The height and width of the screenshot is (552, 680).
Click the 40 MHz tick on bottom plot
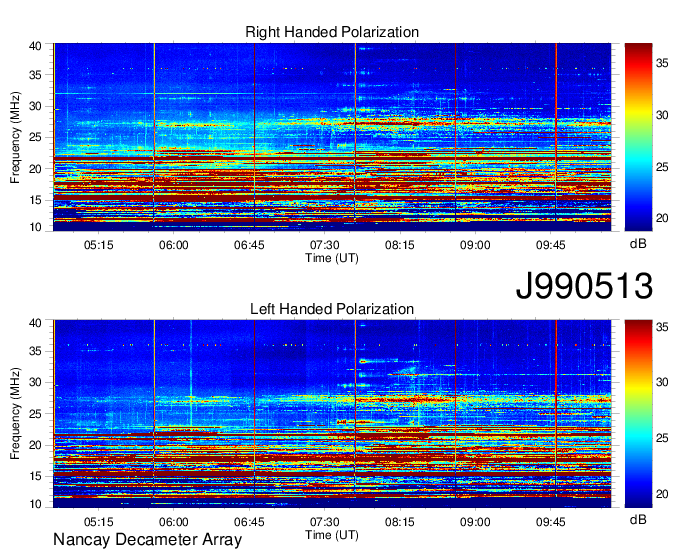click(36, 323)
